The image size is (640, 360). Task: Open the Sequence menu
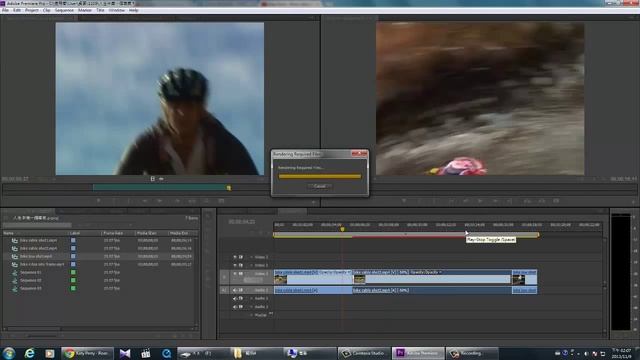click(64, 10)
